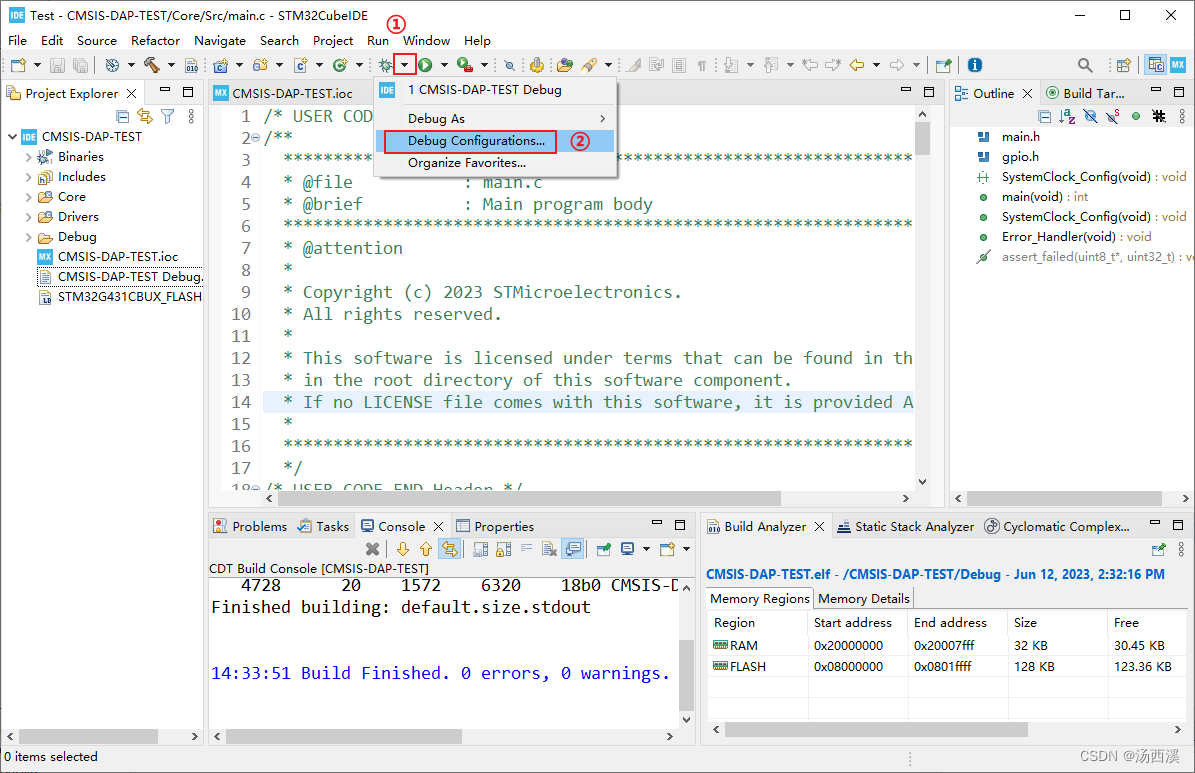The image size is (1195, 773).
Task: Switch to the C/C++ perspective icon
Action: [1156, 66]
